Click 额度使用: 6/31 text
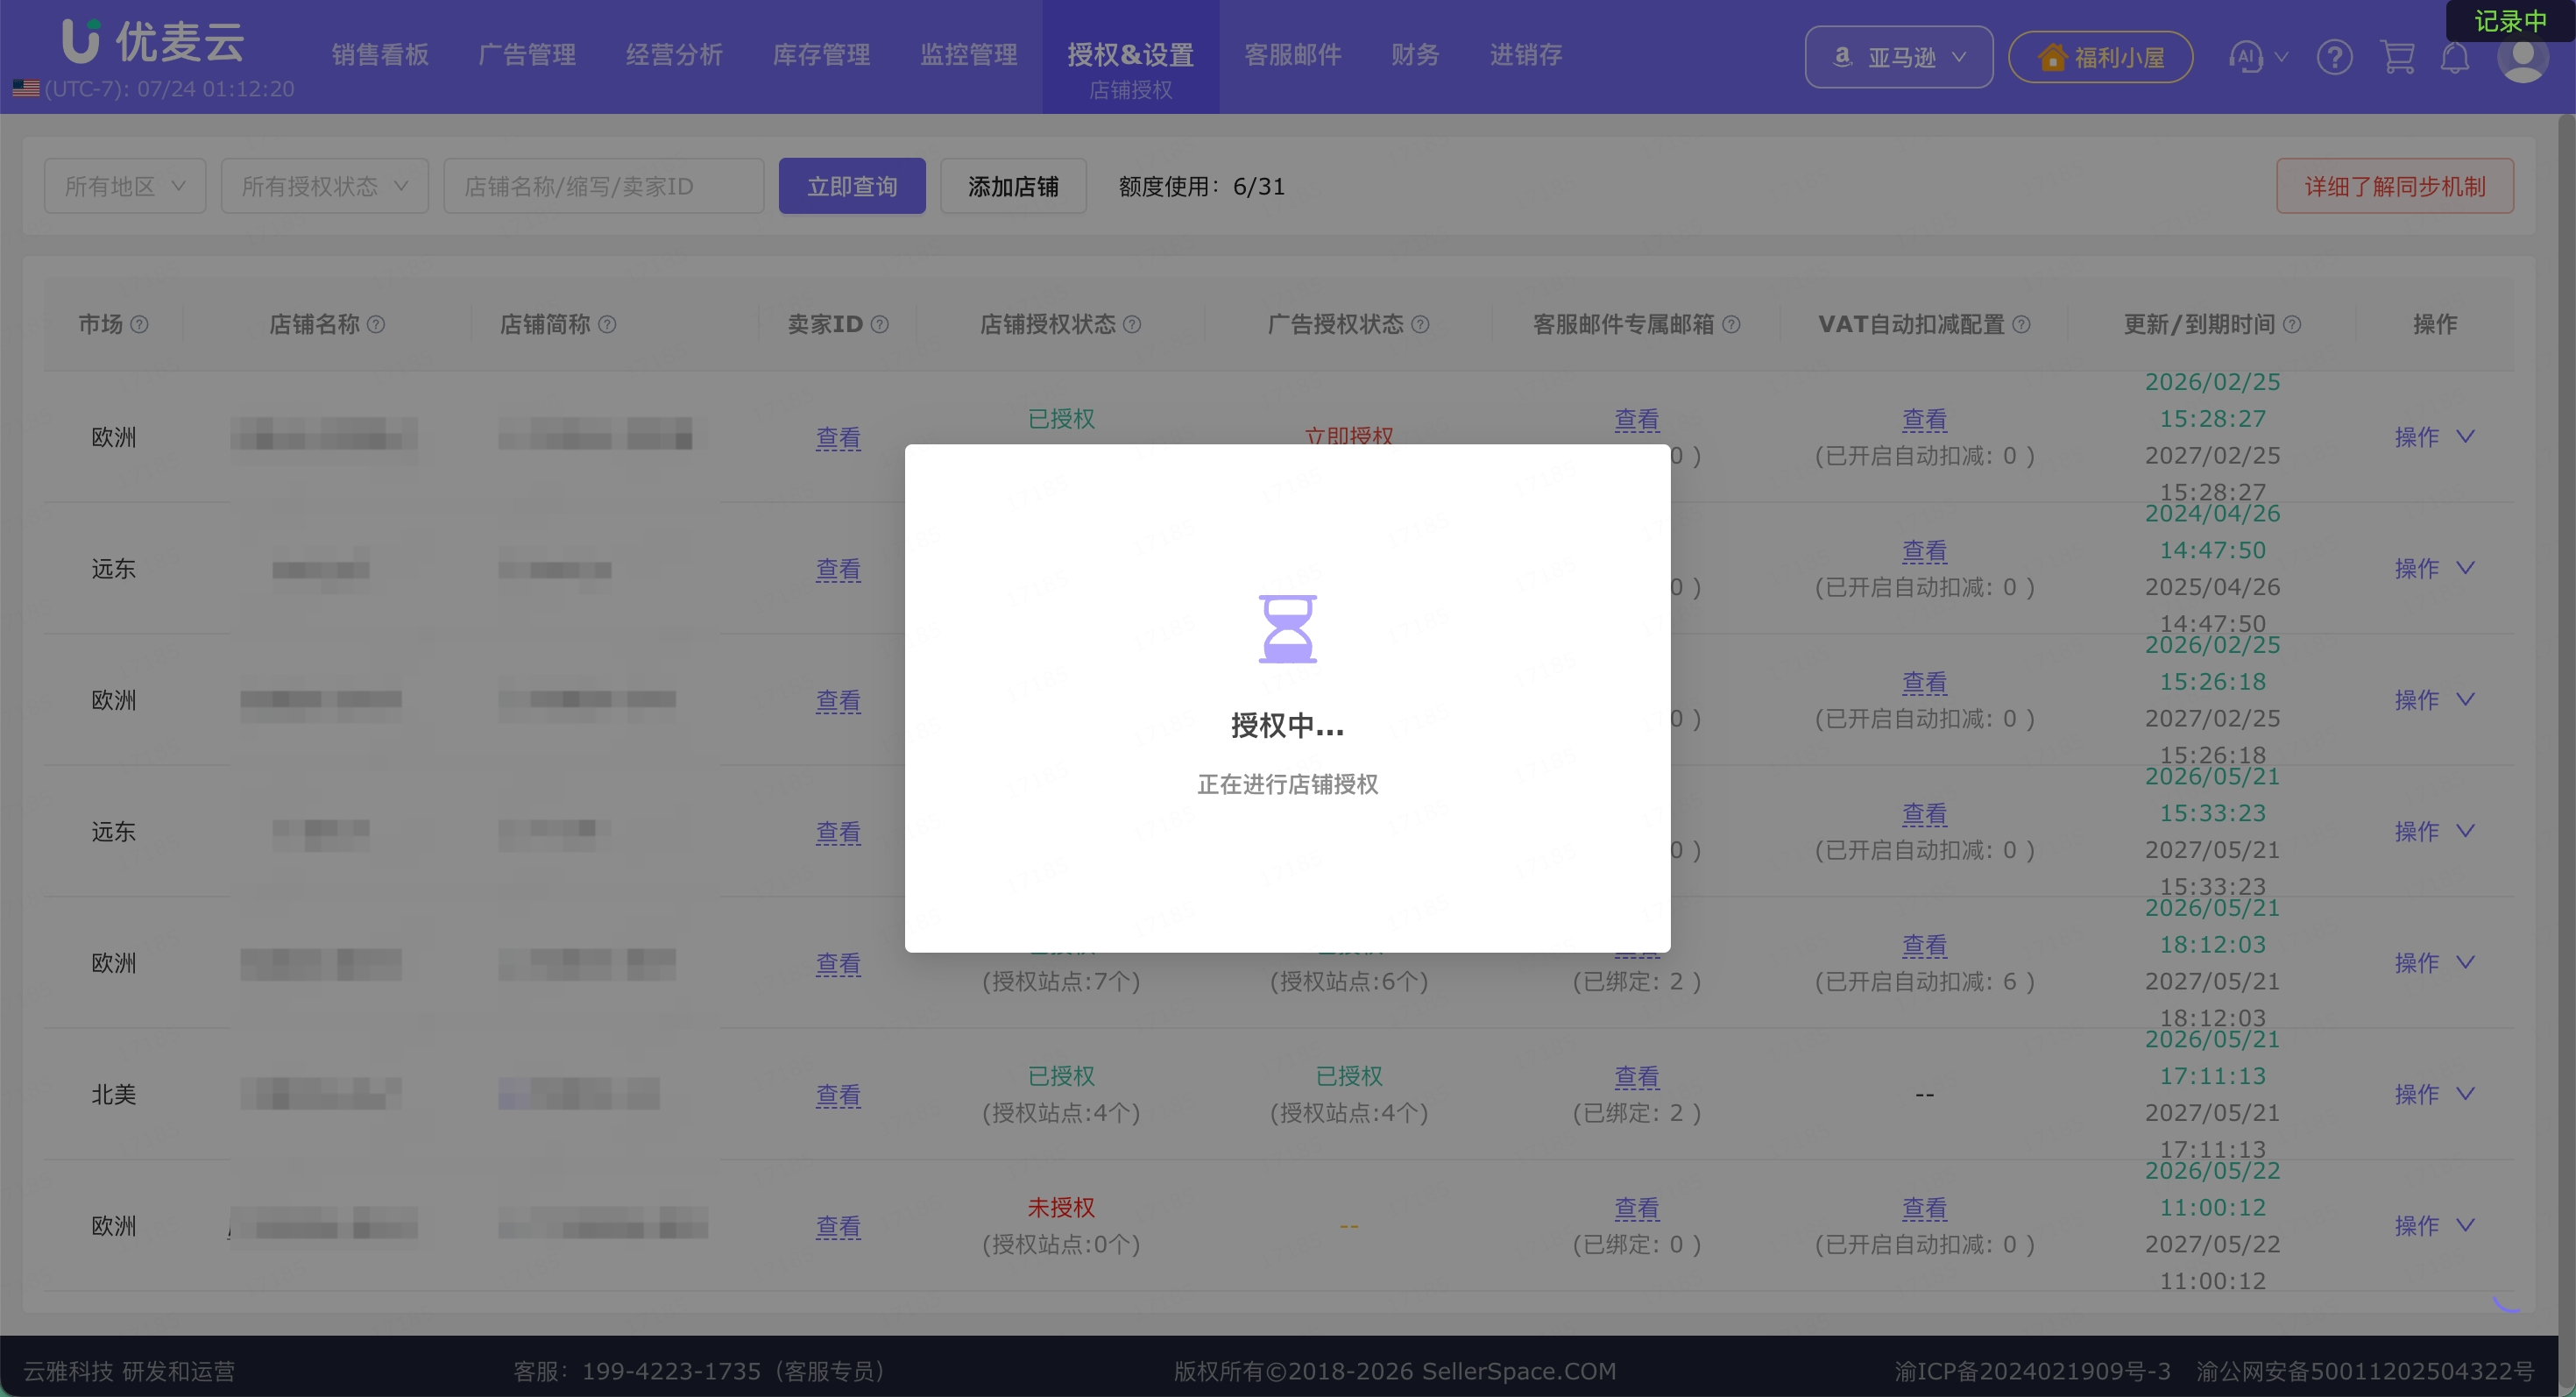Image resolution: width=2576 pixels, height=1397 pixels. (1201, 187)
